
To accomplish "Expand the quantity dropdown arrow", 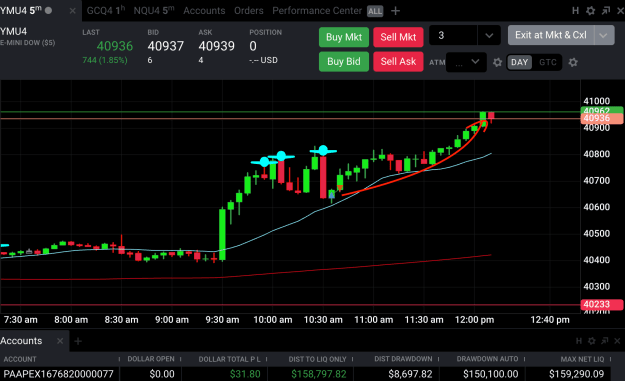I will point(489,36).
